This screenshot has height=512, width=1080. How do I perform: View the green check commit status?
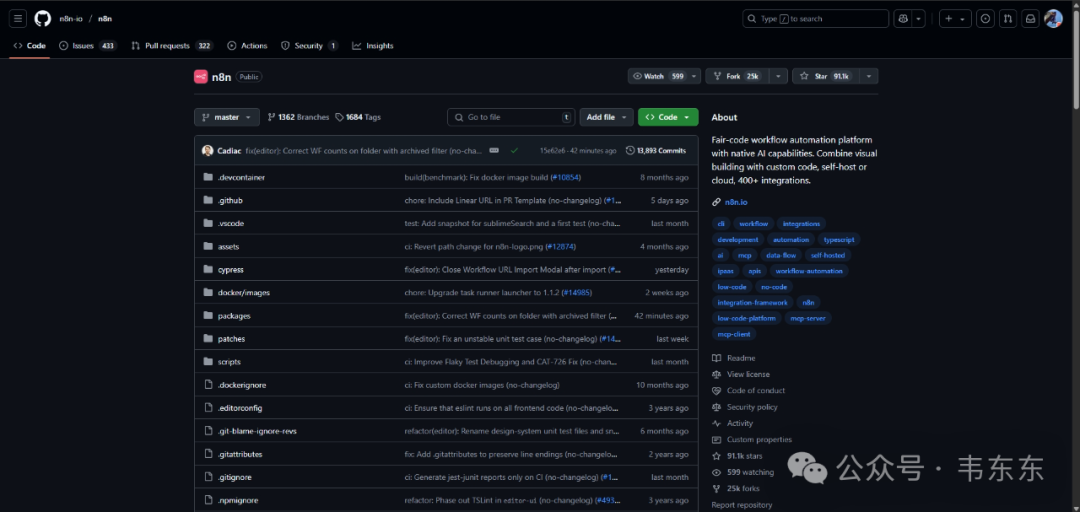tap(514, 150)
